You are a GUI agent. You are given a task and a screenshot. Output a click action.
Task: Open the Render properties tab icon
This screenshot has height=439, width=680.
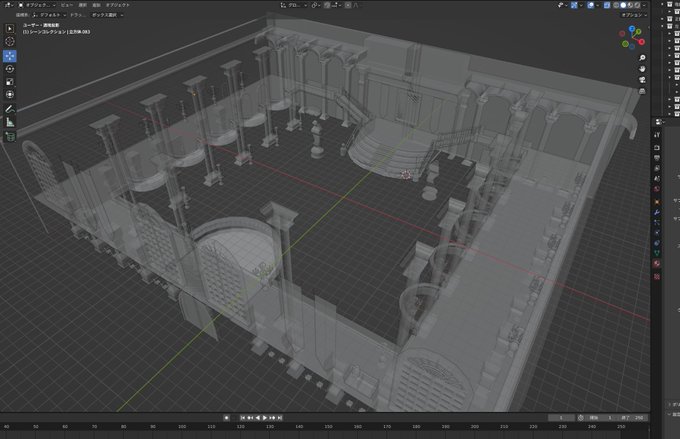[657, 147]
